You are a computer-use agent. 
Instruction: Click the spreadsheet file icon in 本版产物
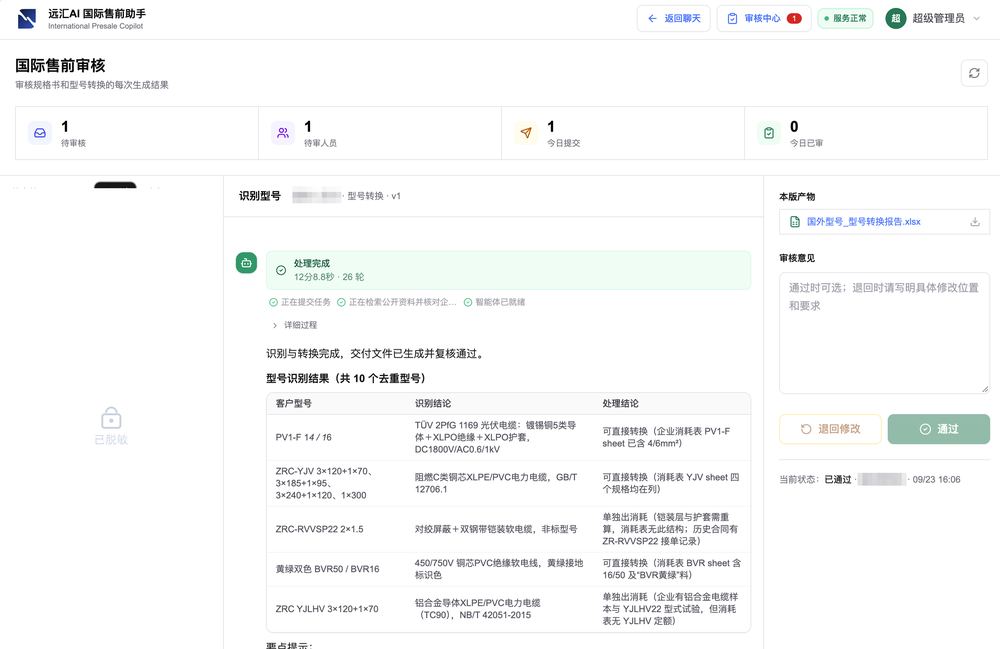(x=795, y=222)
